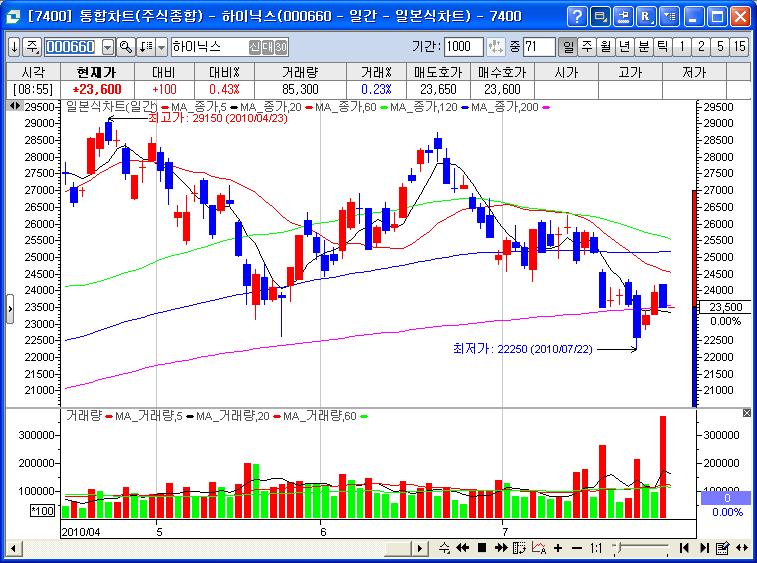The image size is (757, 563).
Task: Select the 일 (daily) period toggle
Action: click(568, 47)
